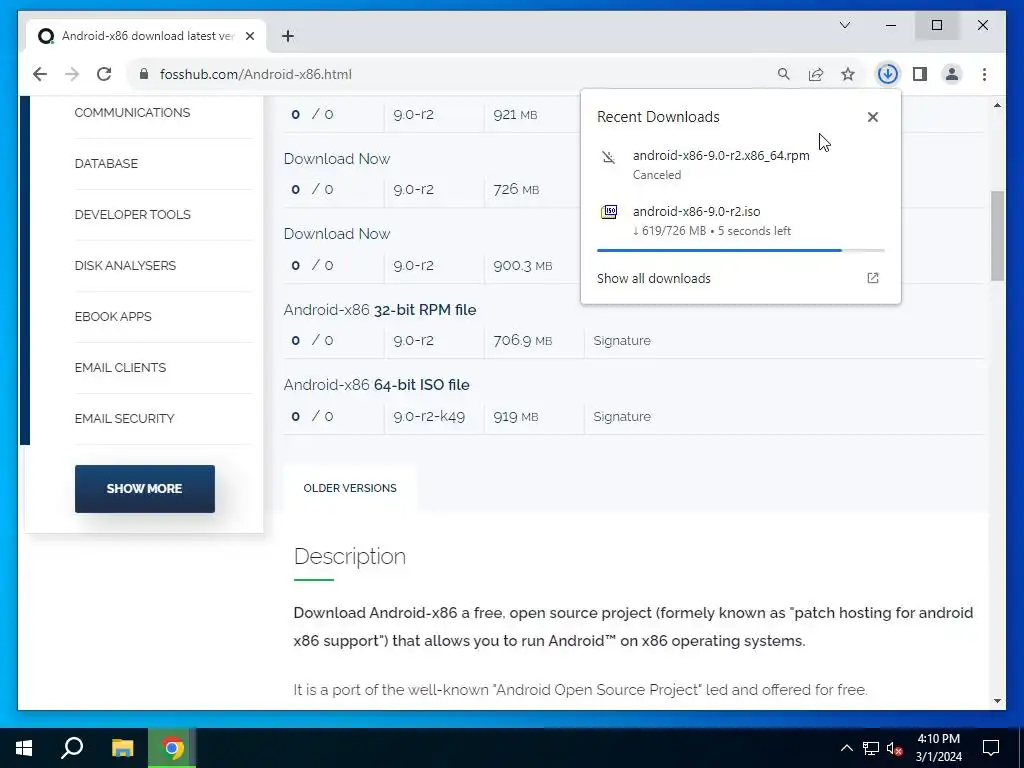Screen dimensions: 1024x768
Task: Open the Chrome three-dot menu
Action: 984,74
